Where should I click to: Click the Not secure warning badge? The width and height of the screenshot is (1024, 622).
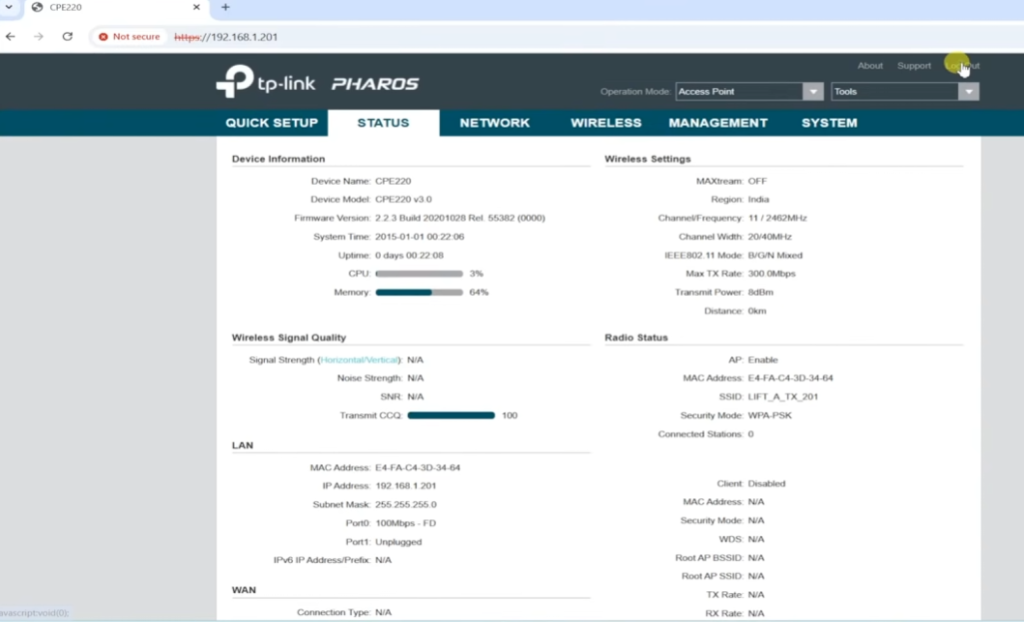[x=129, y=37]
